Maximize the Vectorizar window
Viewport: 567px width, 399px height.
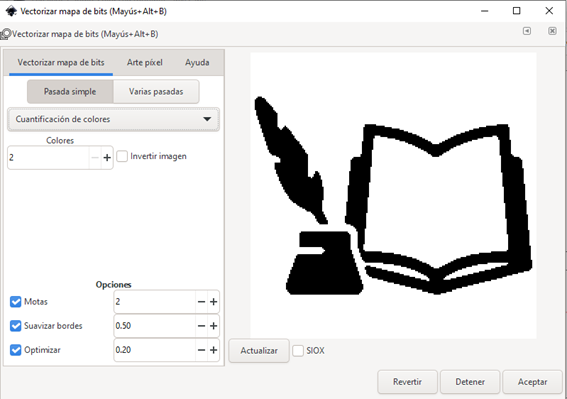517,11
